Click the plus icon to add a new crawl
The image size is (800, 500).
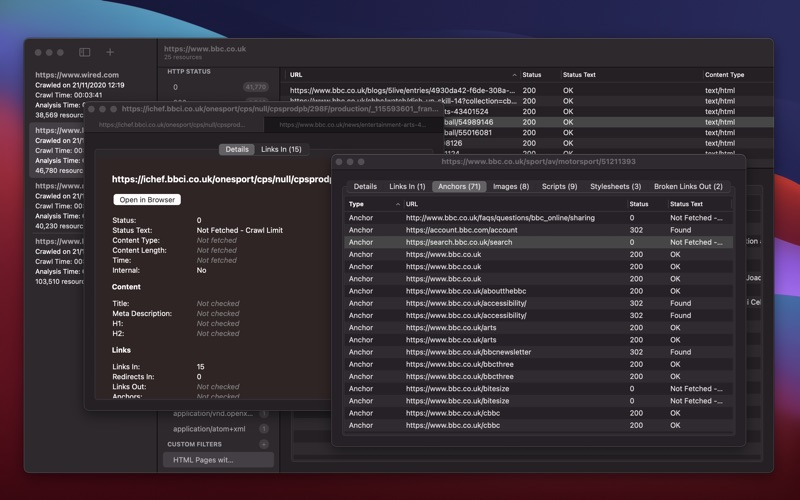[110, 52]
